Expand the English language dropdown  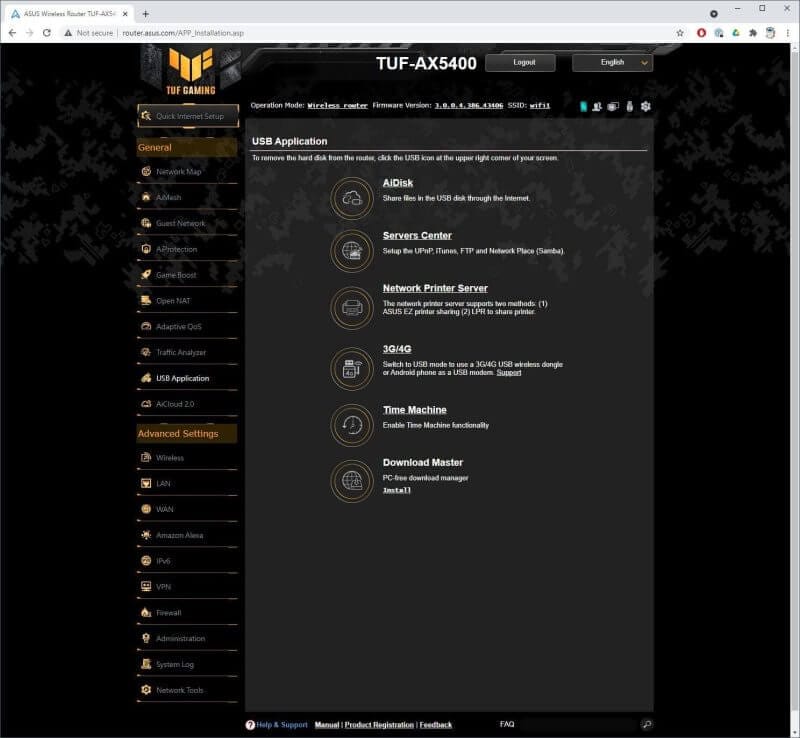coord(613,62)
